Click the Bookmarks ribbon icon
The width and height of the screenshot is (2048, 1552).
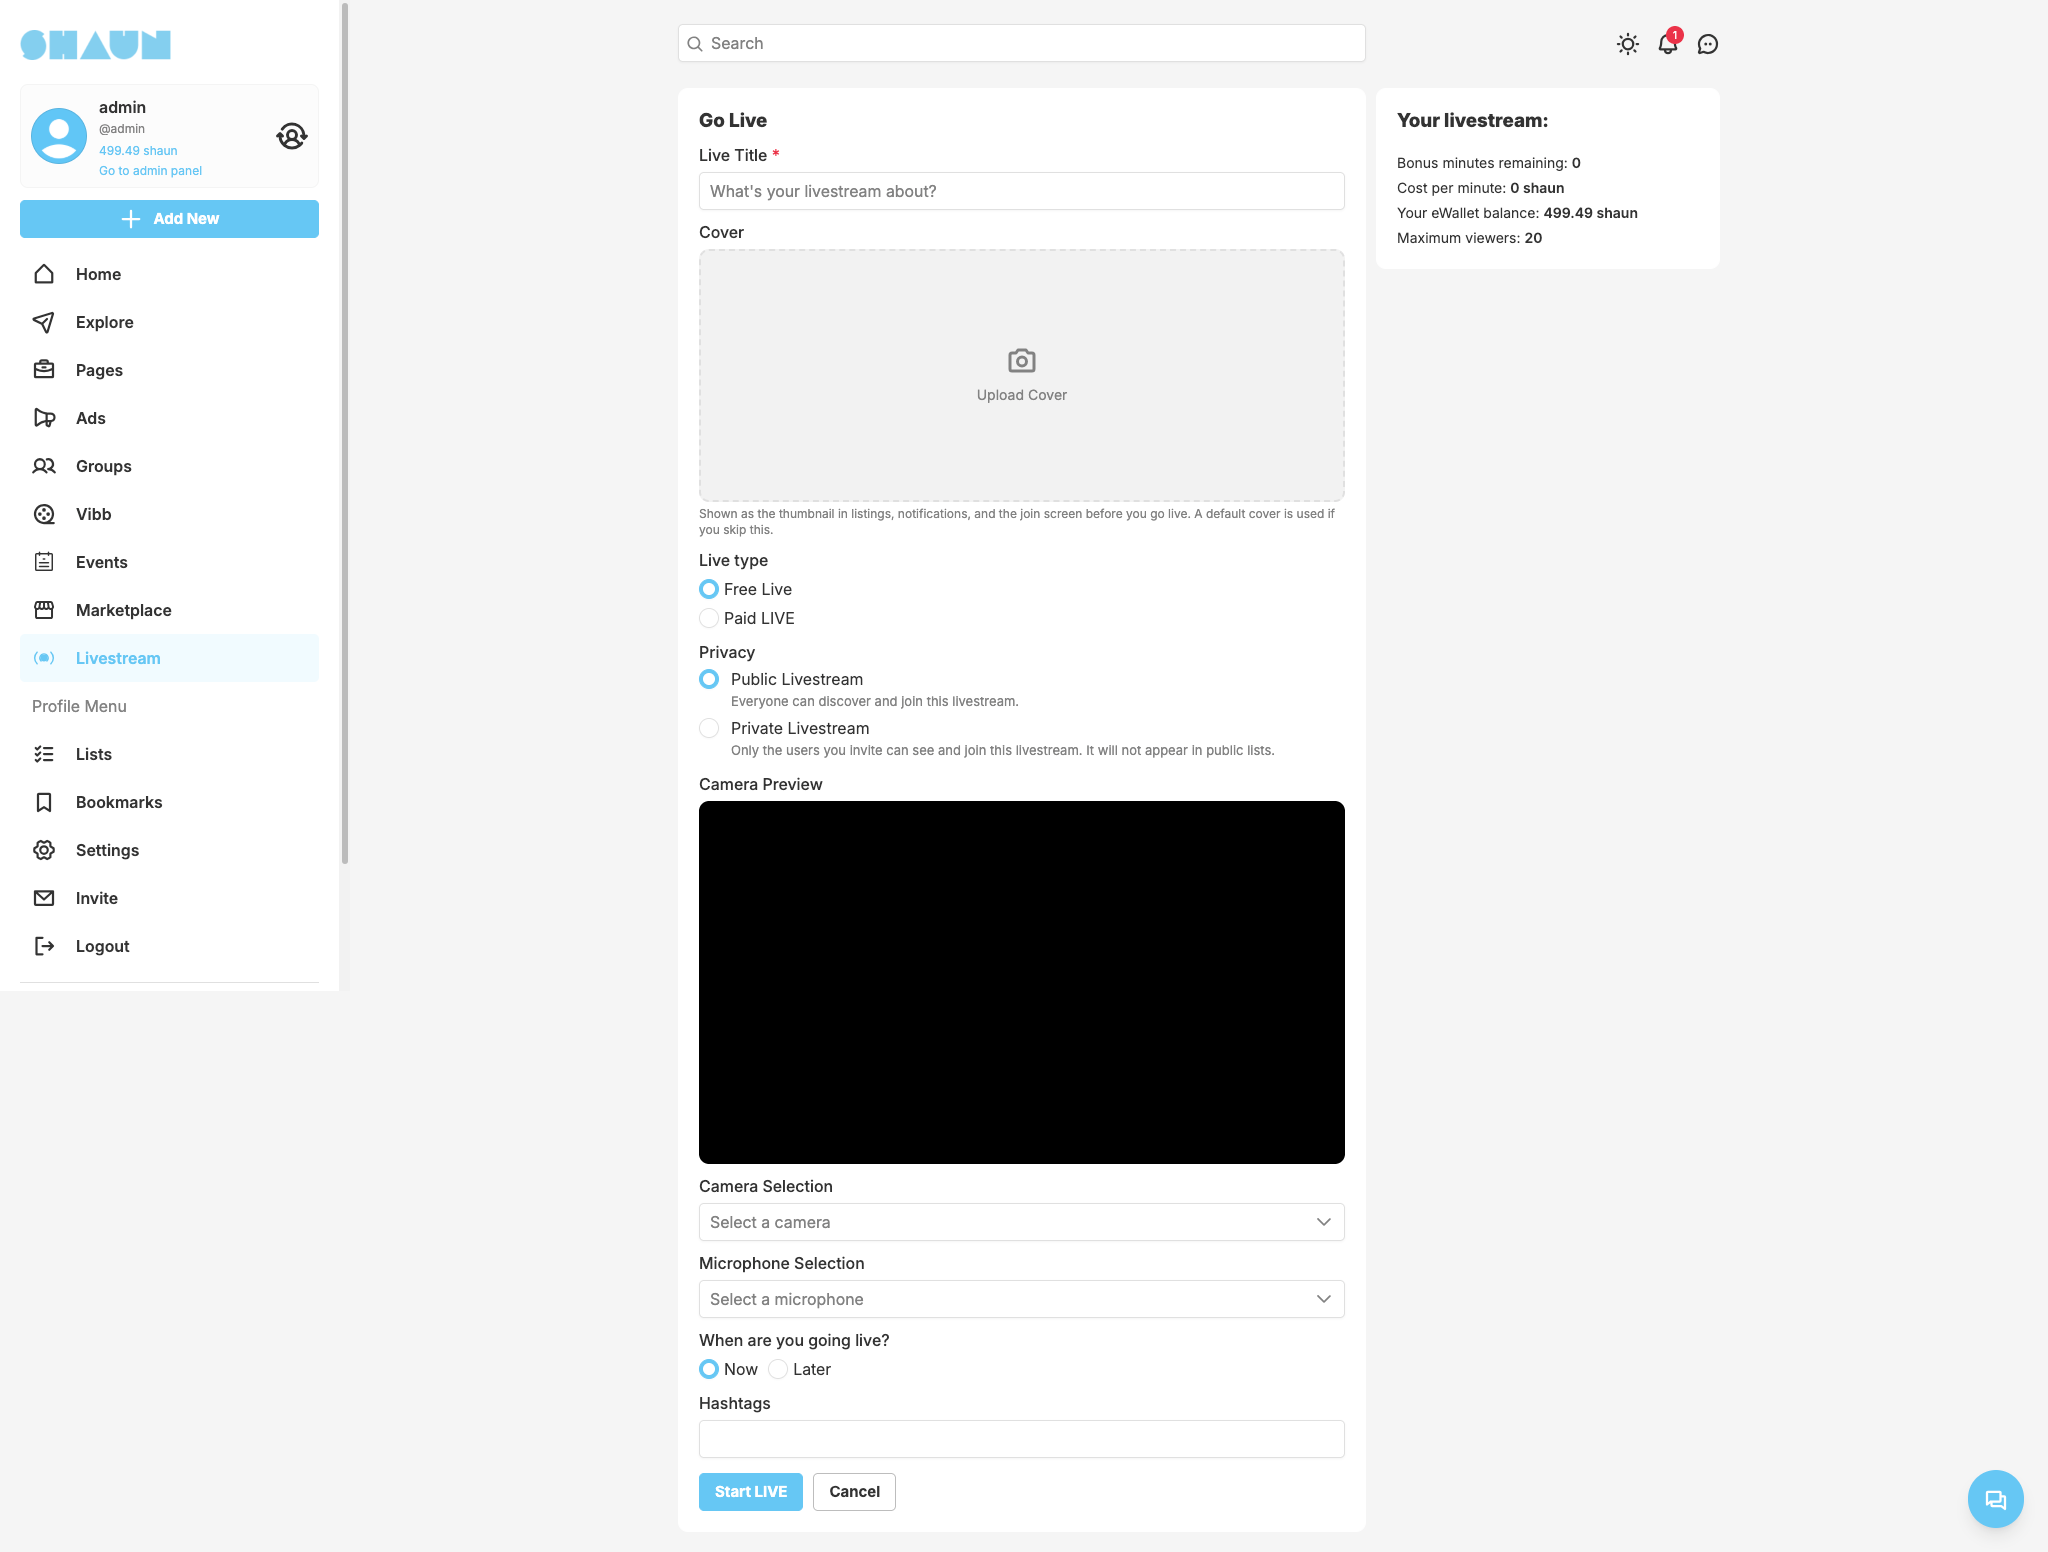[44, 802]
